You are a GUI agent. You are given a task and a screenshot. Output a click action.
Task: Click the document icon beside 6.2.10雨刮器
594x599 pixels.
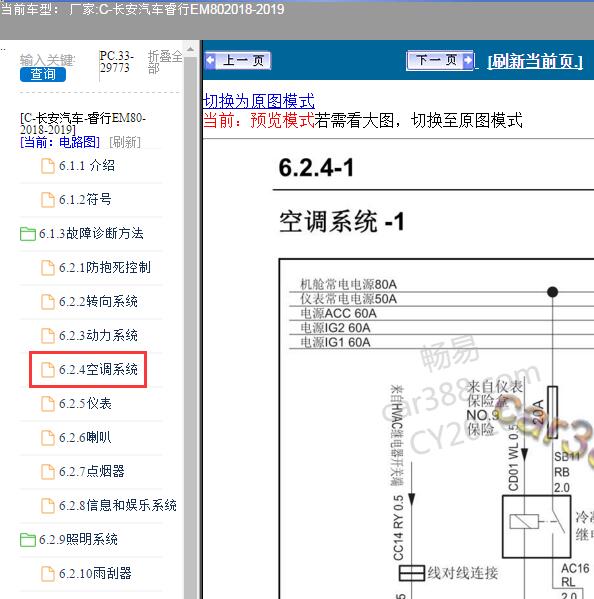point(48,573)
